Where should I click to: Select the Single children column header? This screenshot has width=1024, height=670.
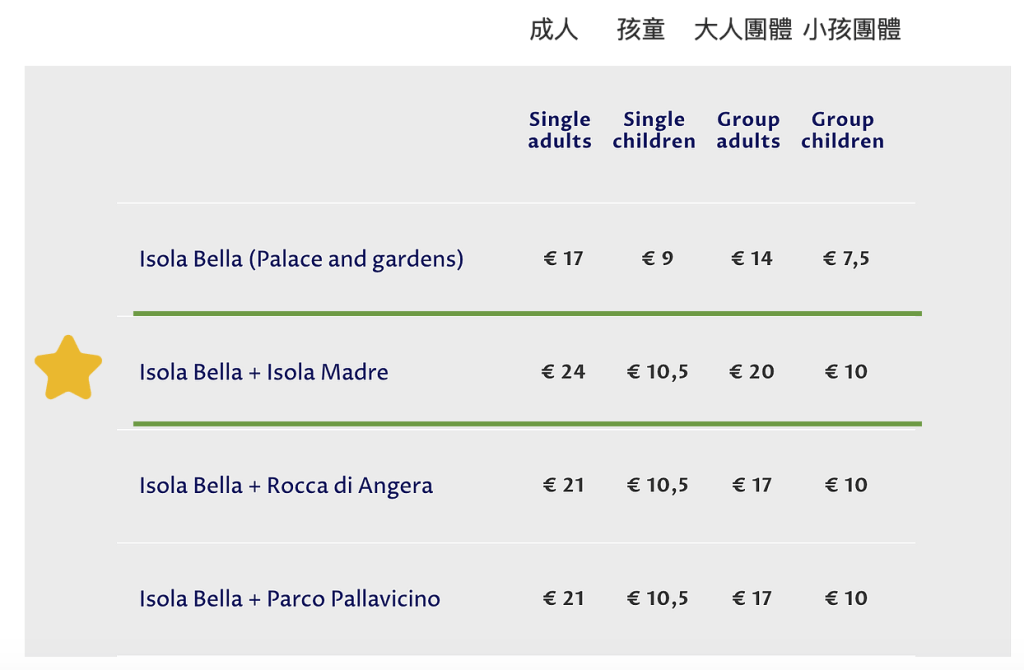(654, 130)
